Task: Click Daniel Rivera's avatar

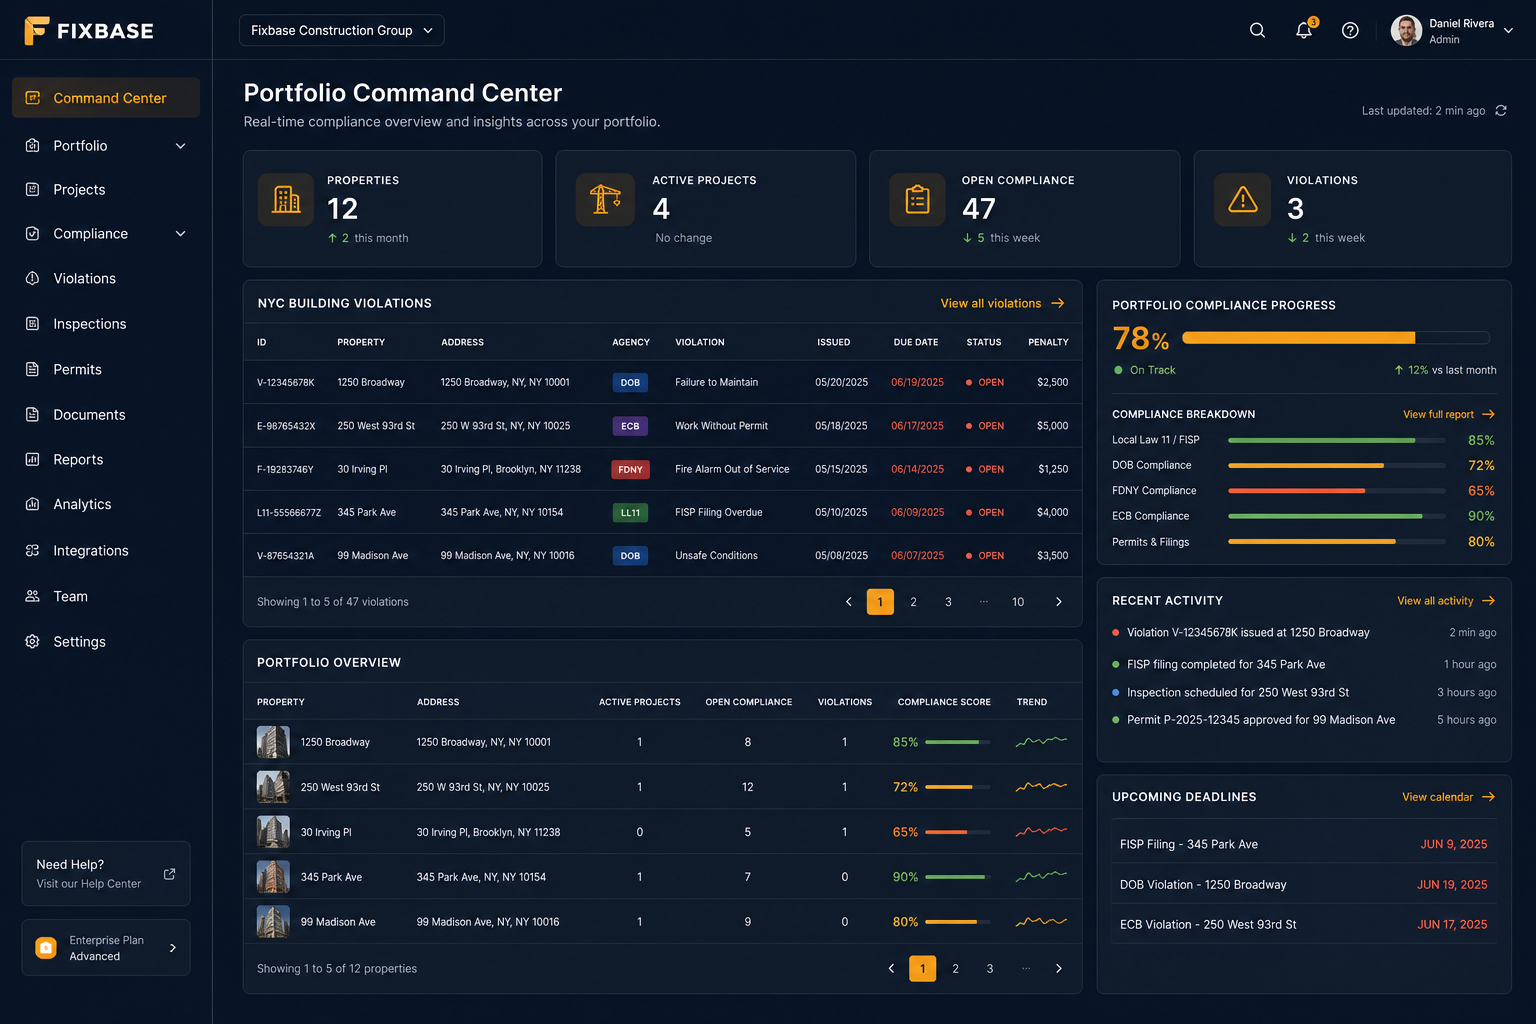Action: (1406, 30)
